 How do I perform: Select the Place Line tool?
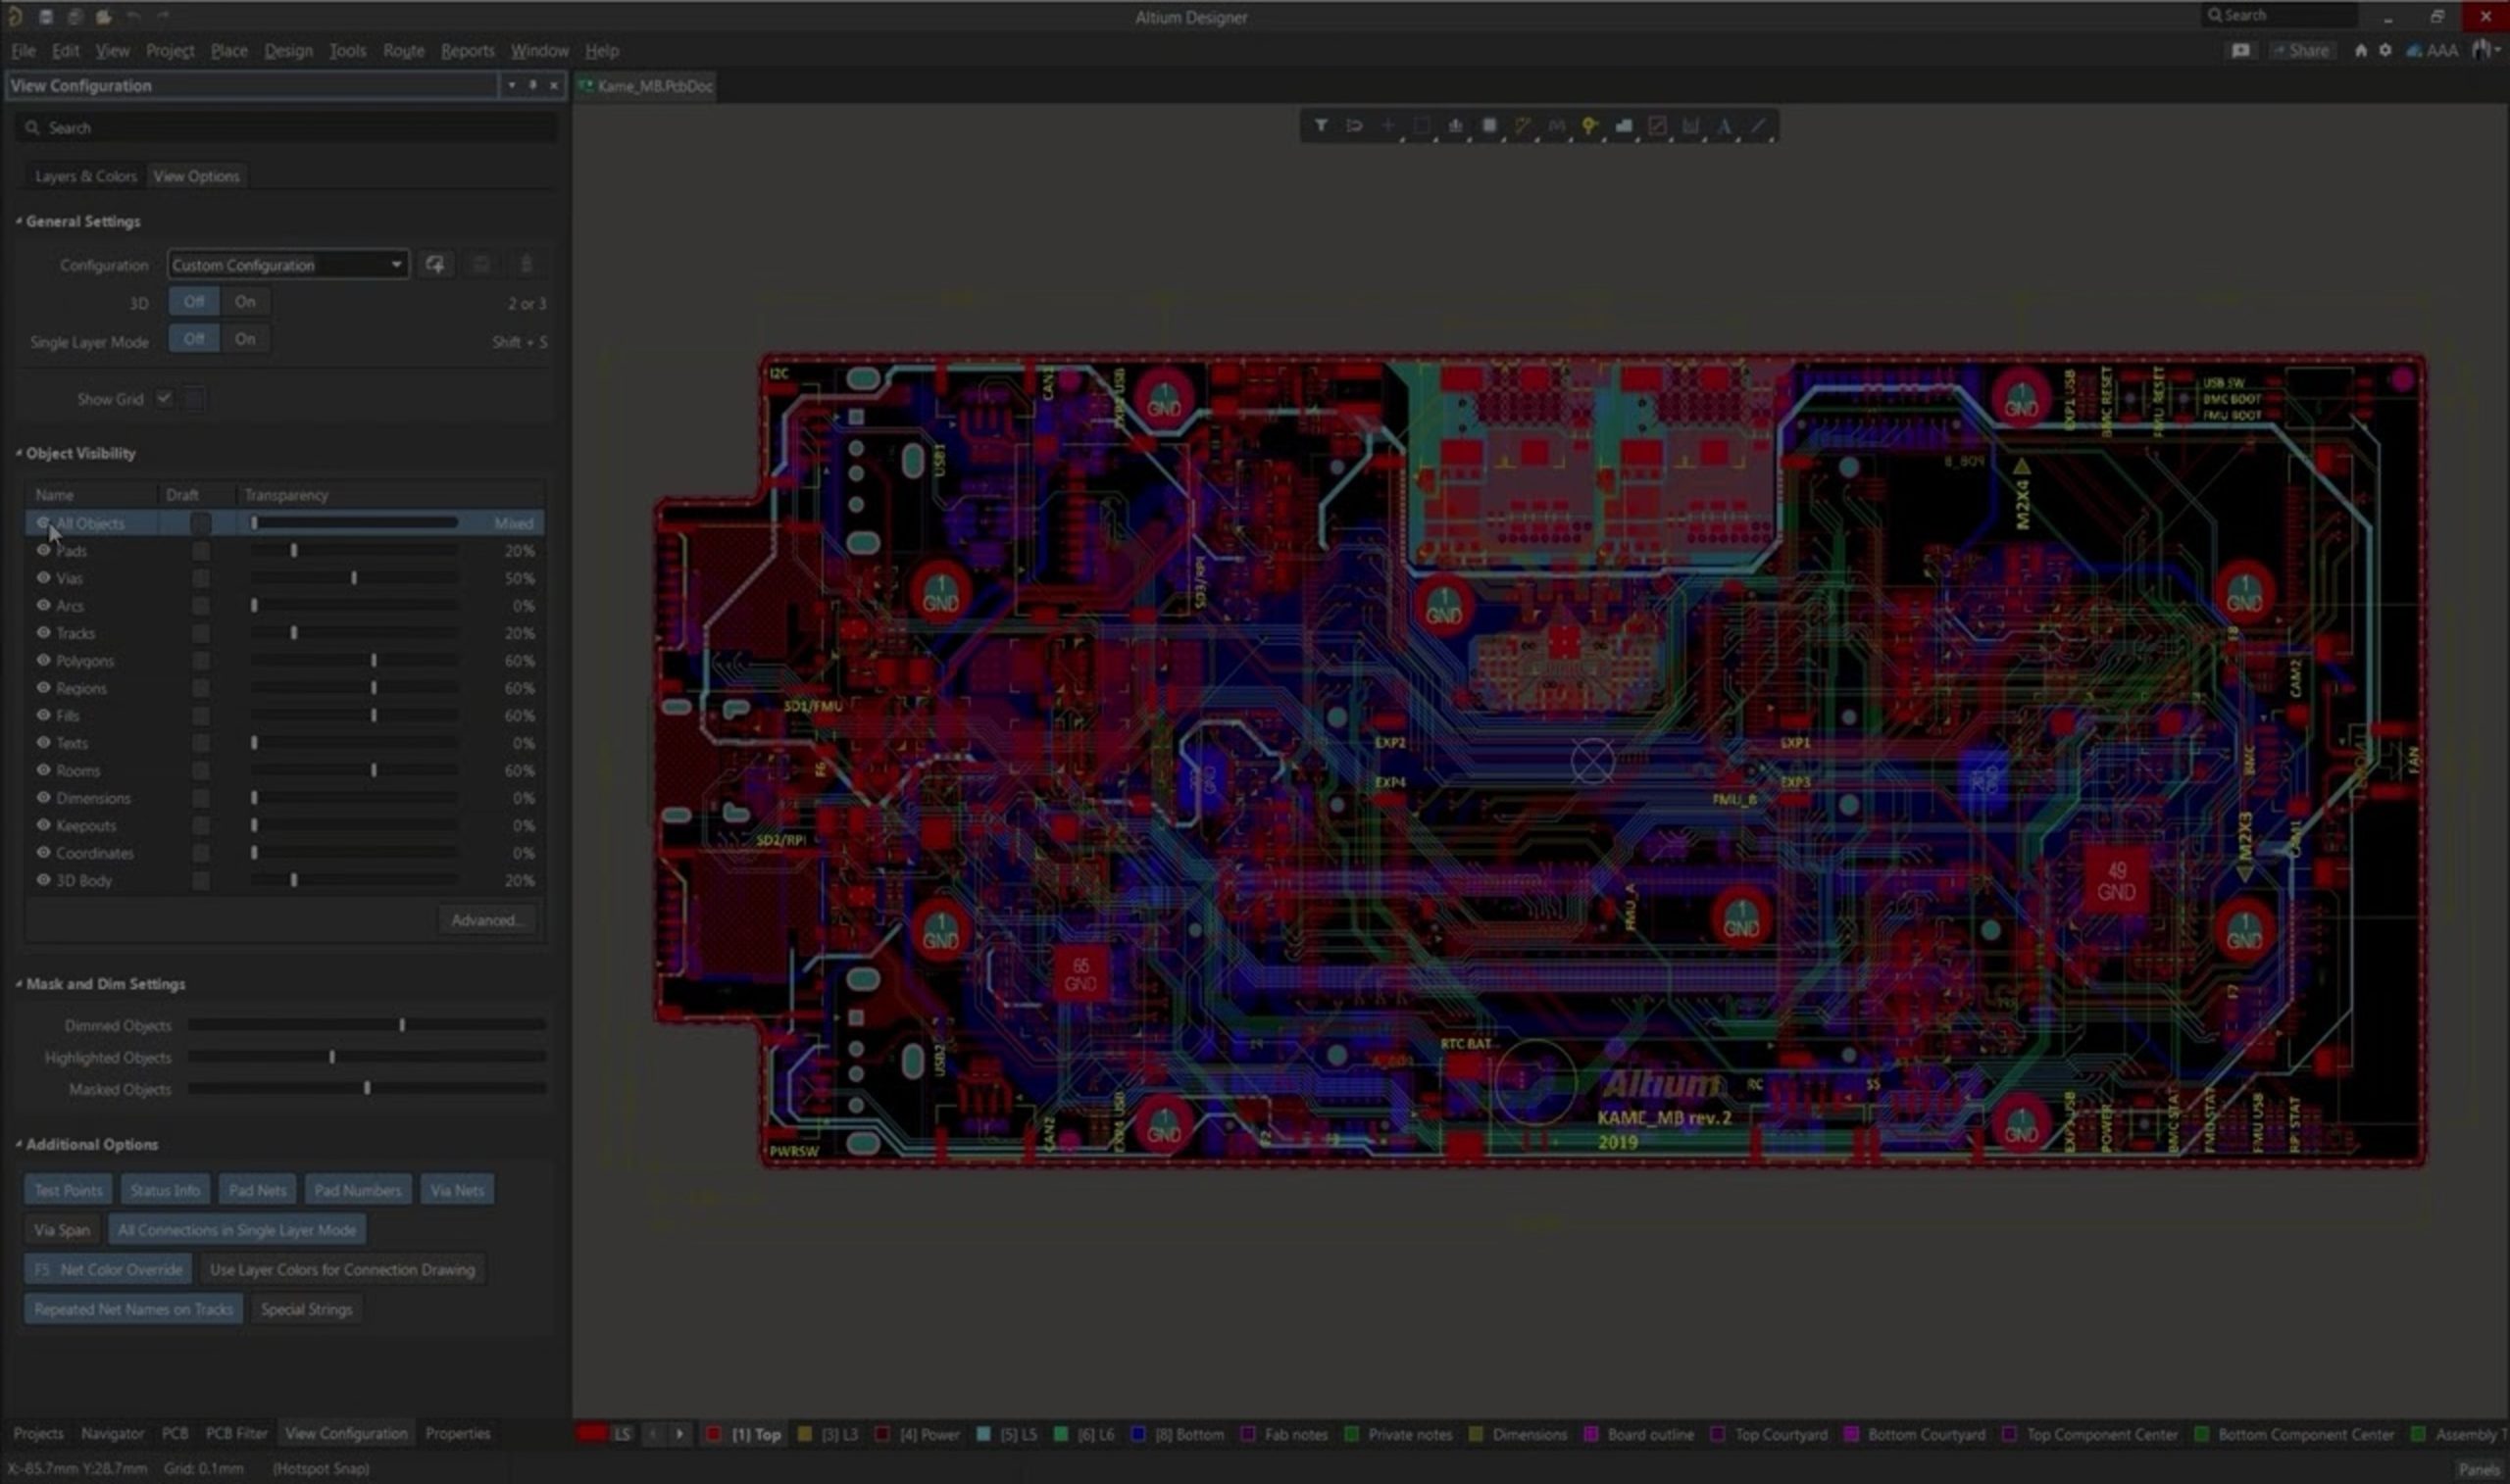1758,126
